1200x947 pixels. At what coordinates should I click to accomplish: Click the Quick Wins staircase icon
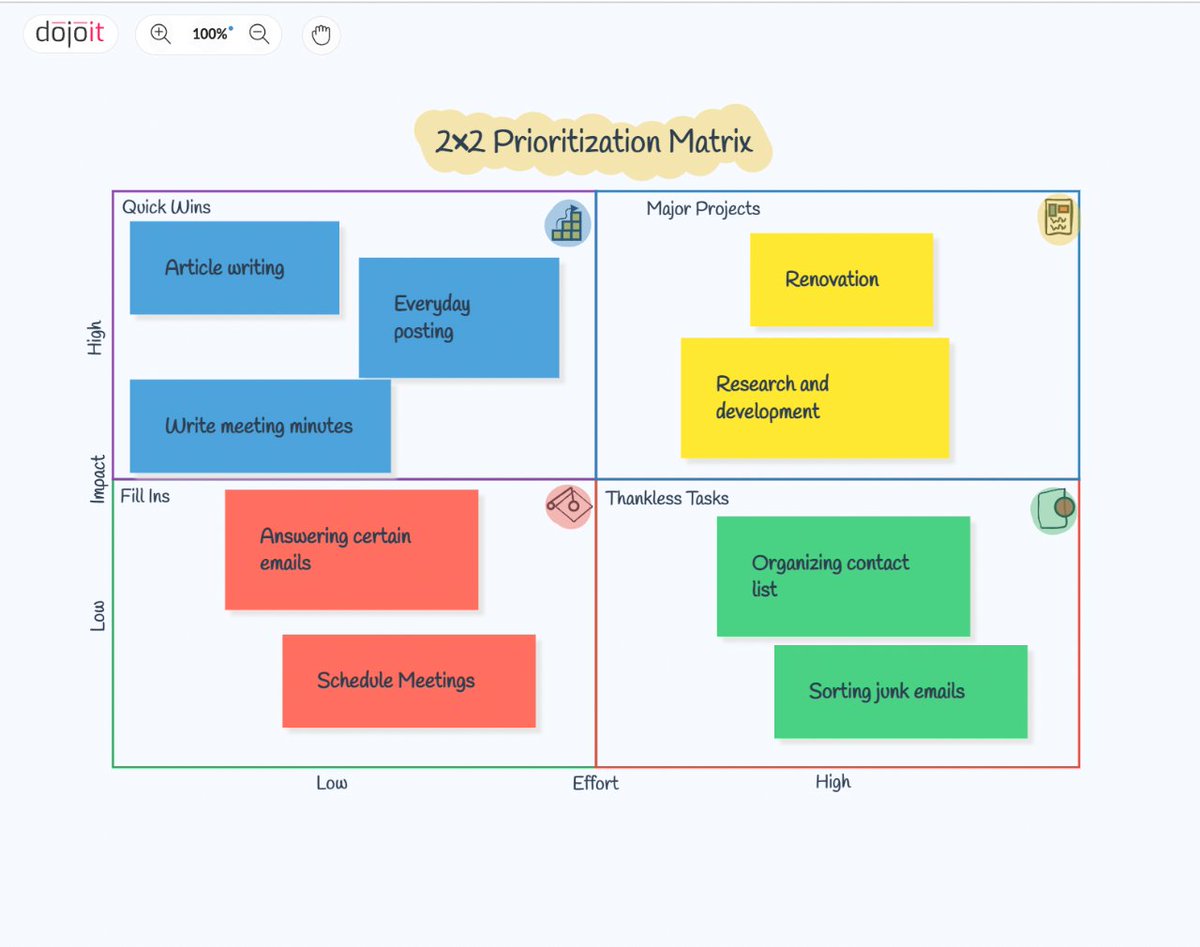(568, 223)
